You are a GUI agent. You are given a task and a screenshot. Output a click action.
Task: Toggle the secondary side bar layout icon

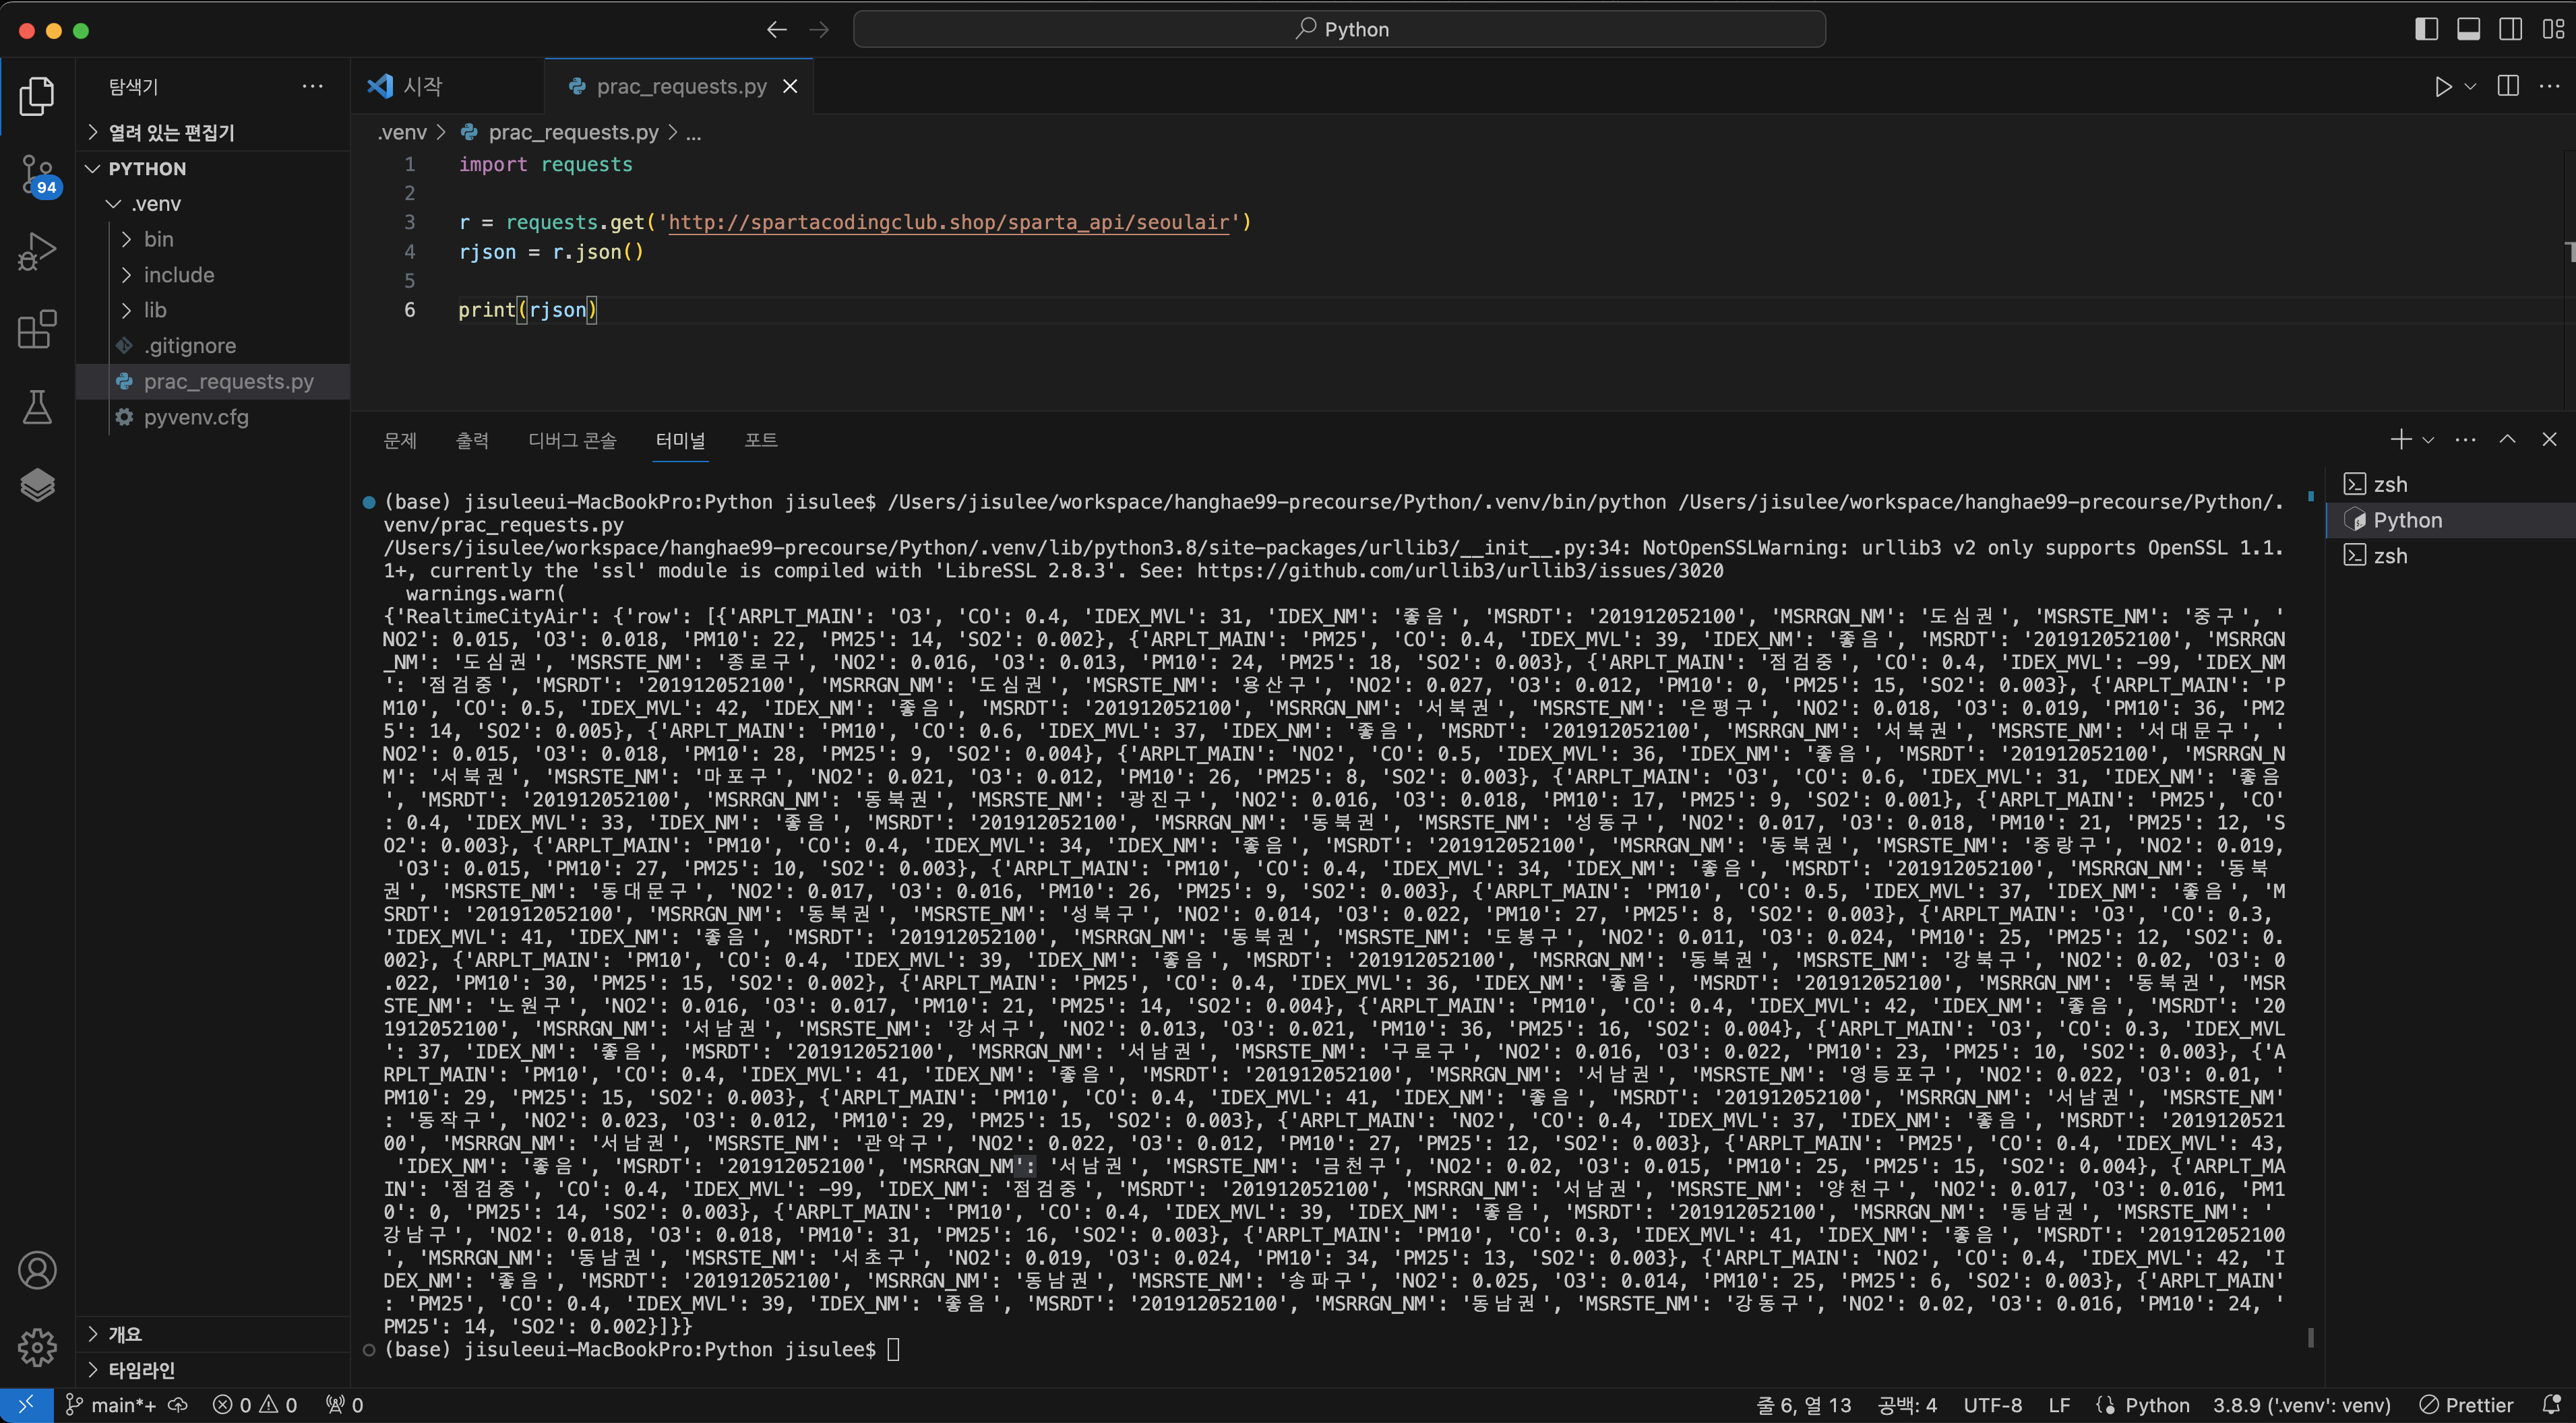point(2510,29)
